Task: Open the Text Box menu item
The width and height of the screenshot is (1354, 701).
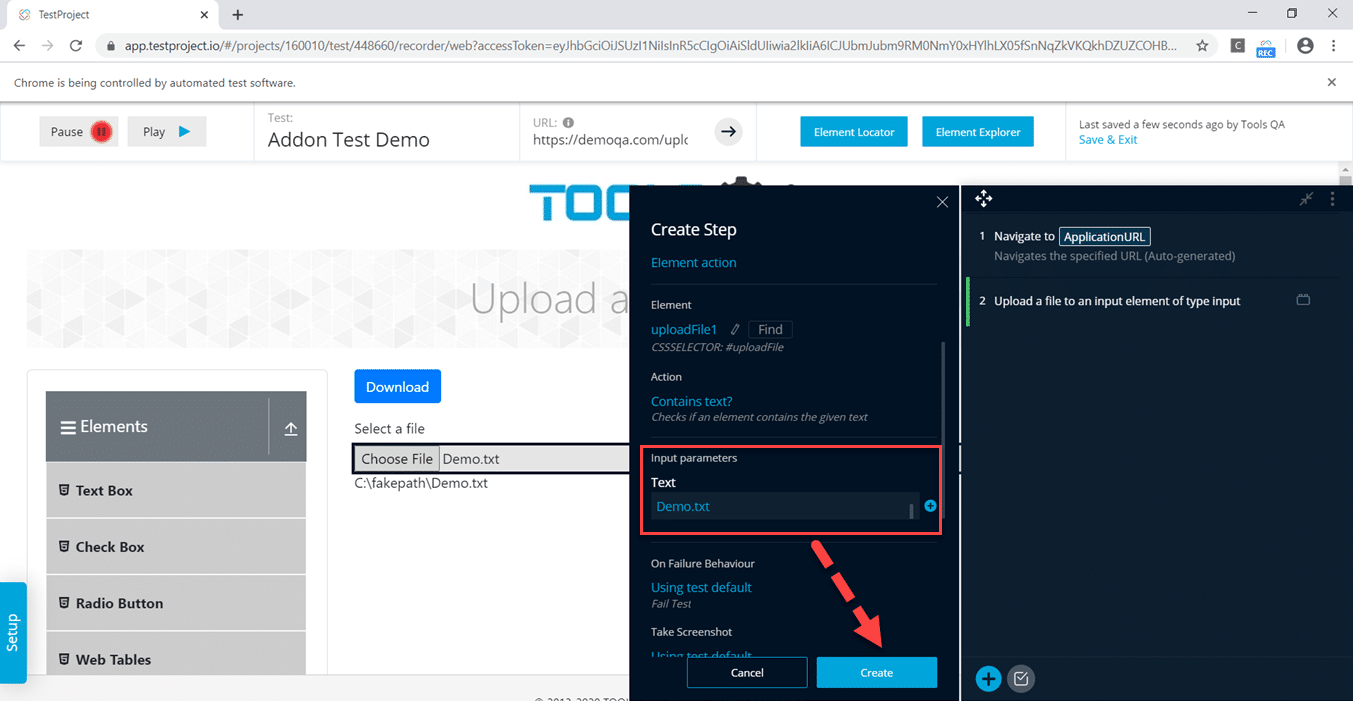Action: 176,490
